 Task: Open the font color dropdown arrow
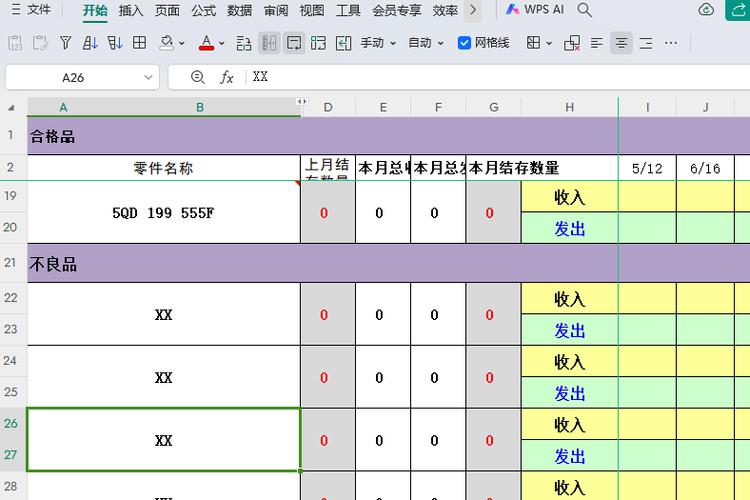(221, 44)
